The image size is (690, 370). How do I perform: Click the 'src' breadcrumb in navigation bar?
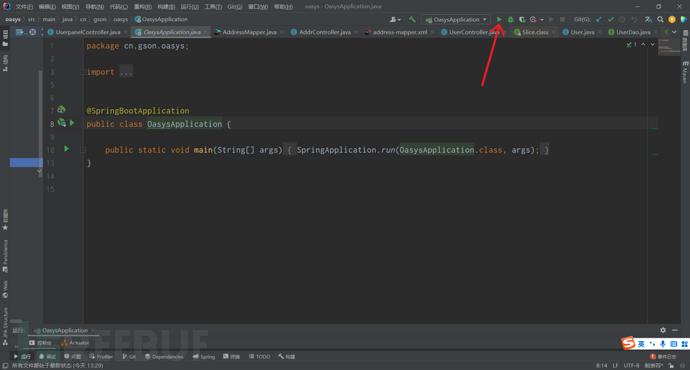tap(32, 19)
